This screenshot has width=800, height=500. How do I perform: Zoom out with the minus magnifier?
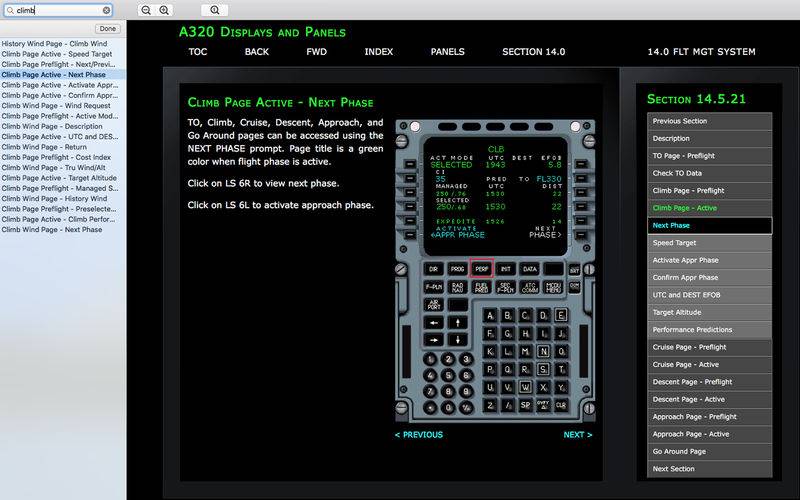tap(146, 10)
